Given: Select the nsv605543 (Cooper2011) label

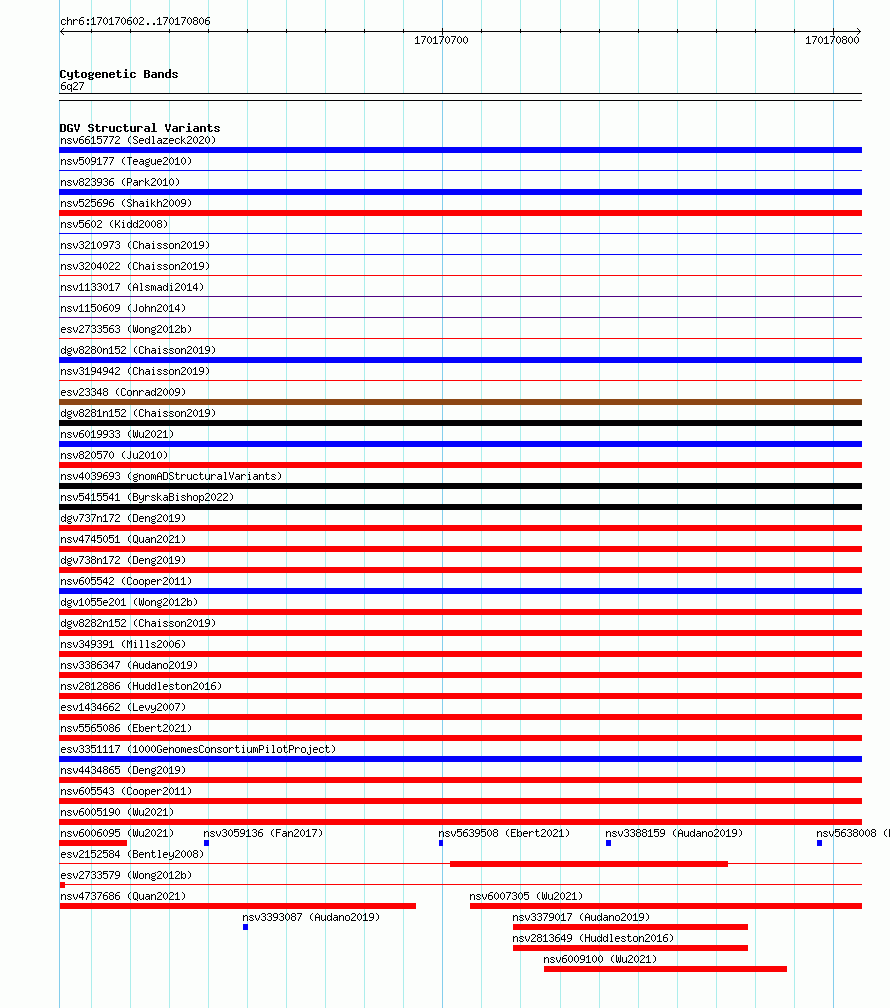Looking at the screenshot, I should tap(126, 791).
